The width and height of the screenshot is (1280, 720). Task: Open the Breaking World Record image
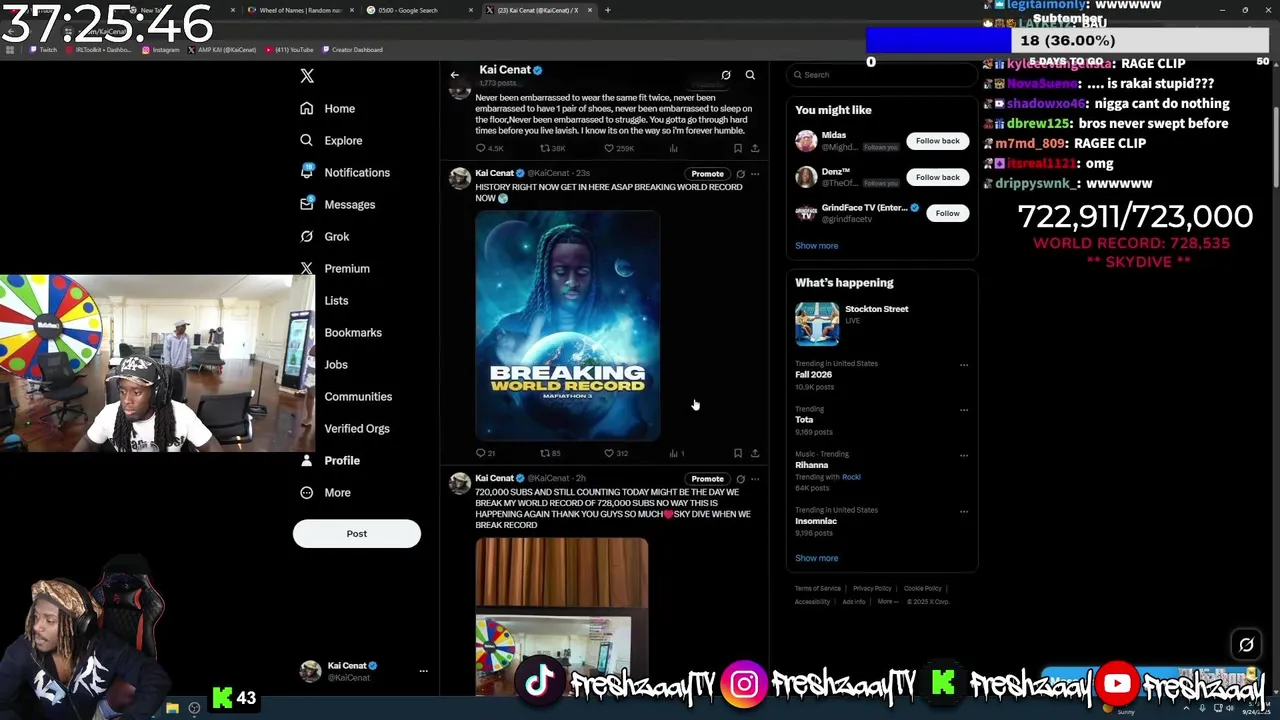pyautogui.click(x=568, y=326)
